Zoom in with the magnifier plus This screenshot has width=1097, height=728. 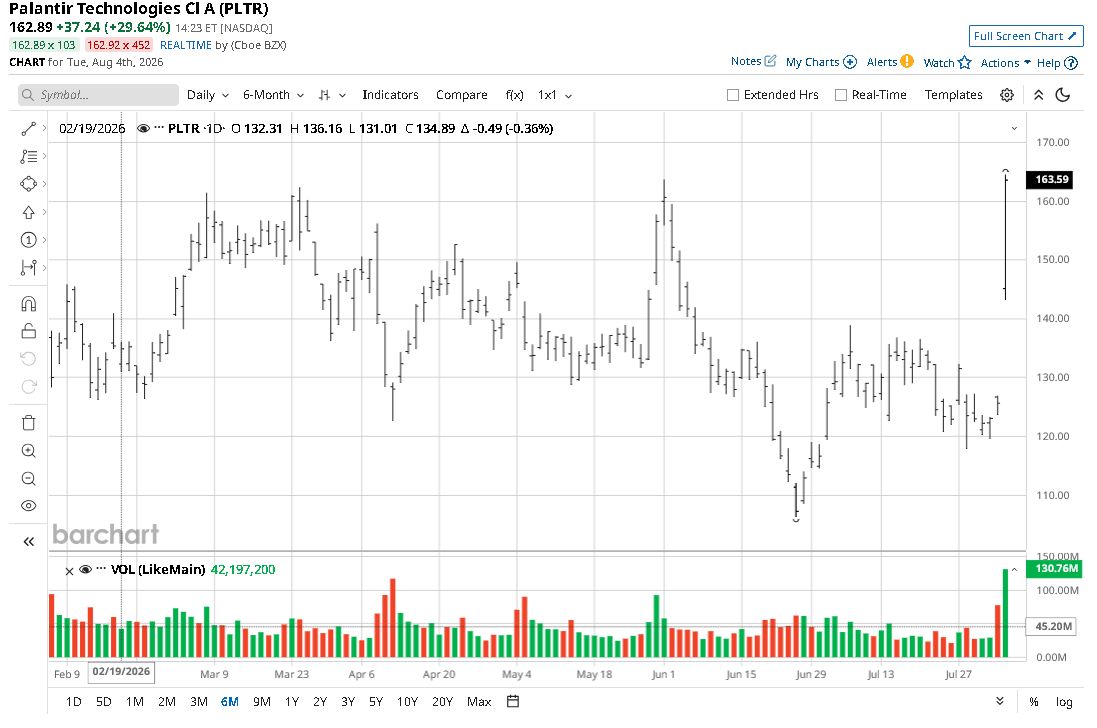(28, 450)
